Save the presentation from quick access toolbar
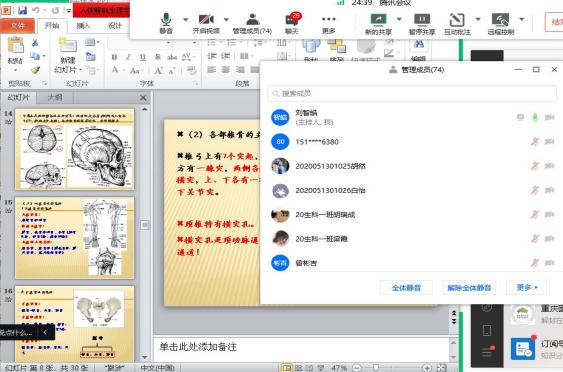The height and width of the screenshot is (372, 563). point(23,10)
